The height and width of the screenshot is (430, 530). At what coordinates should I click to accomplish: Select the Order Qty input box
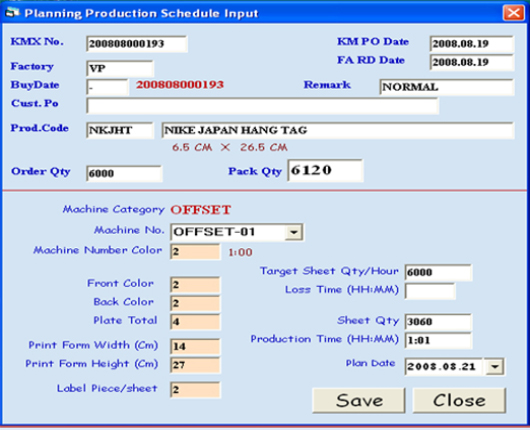click(x=124, y=174)
